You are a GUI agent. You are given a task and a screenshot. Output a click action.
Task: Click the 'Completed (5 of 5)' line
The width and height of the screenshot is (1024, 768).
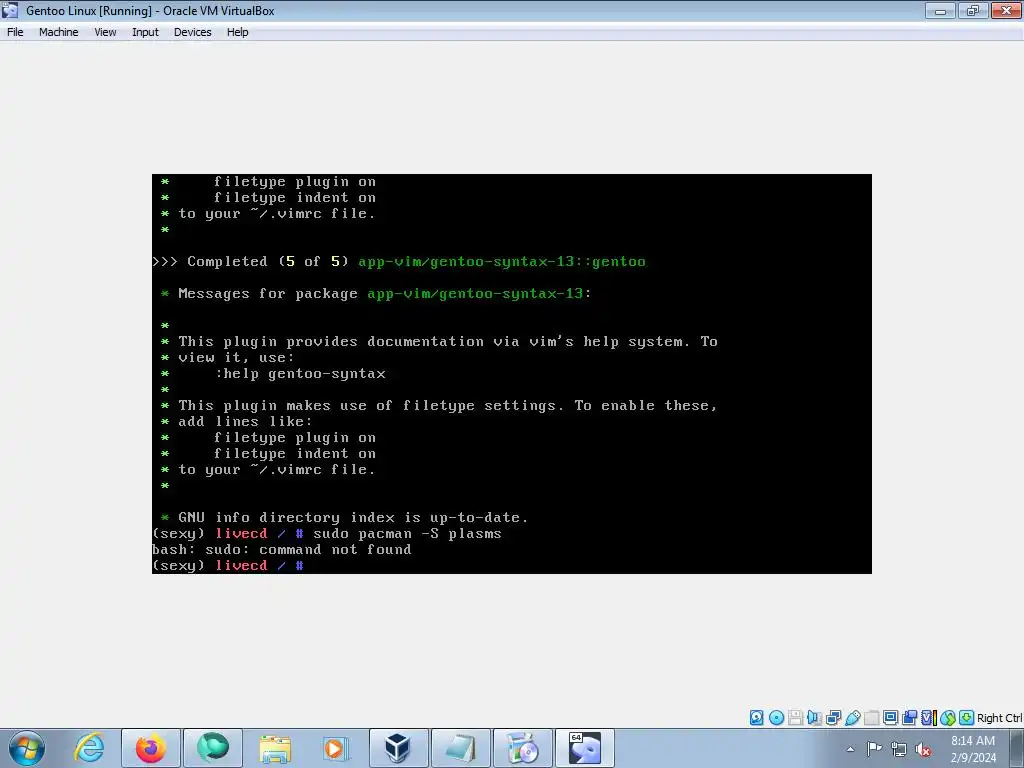[x=399, y=262]
